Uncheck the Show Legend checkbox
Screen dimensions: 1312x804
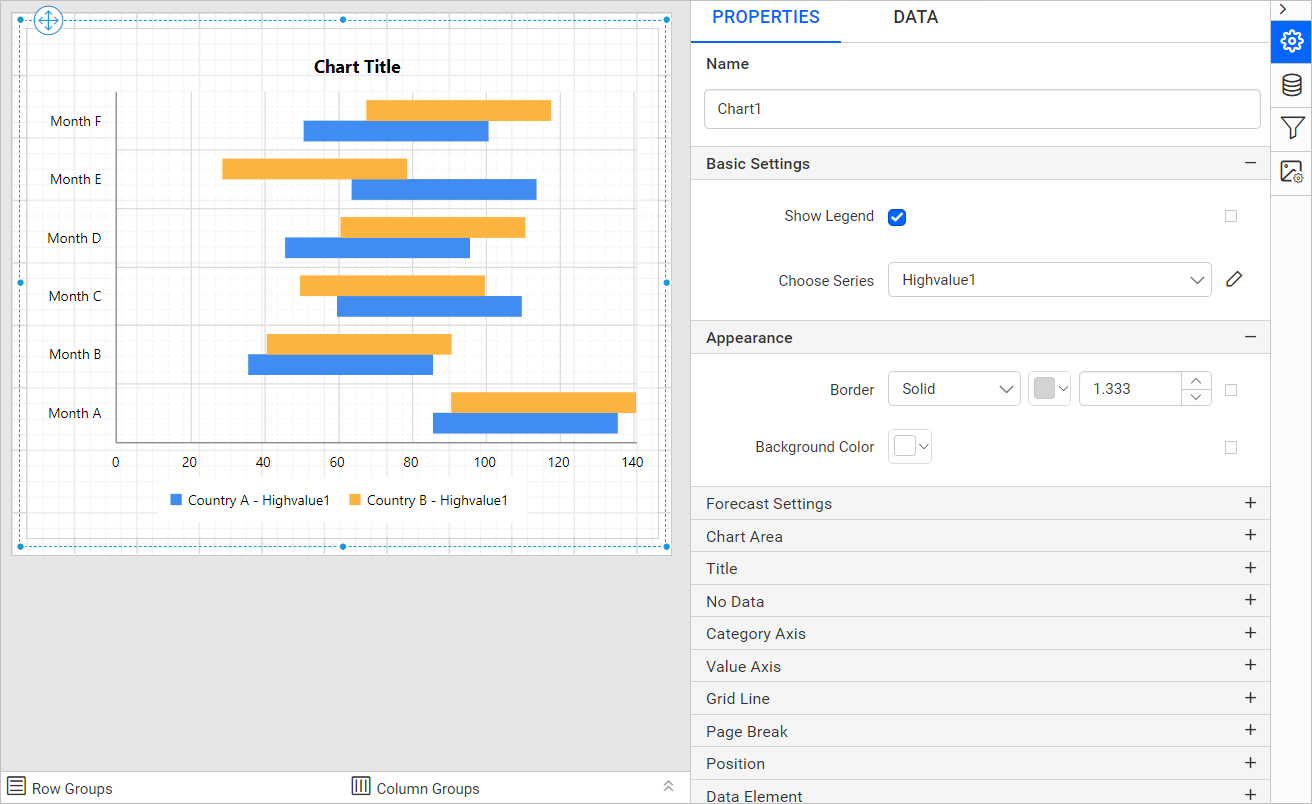897,217
